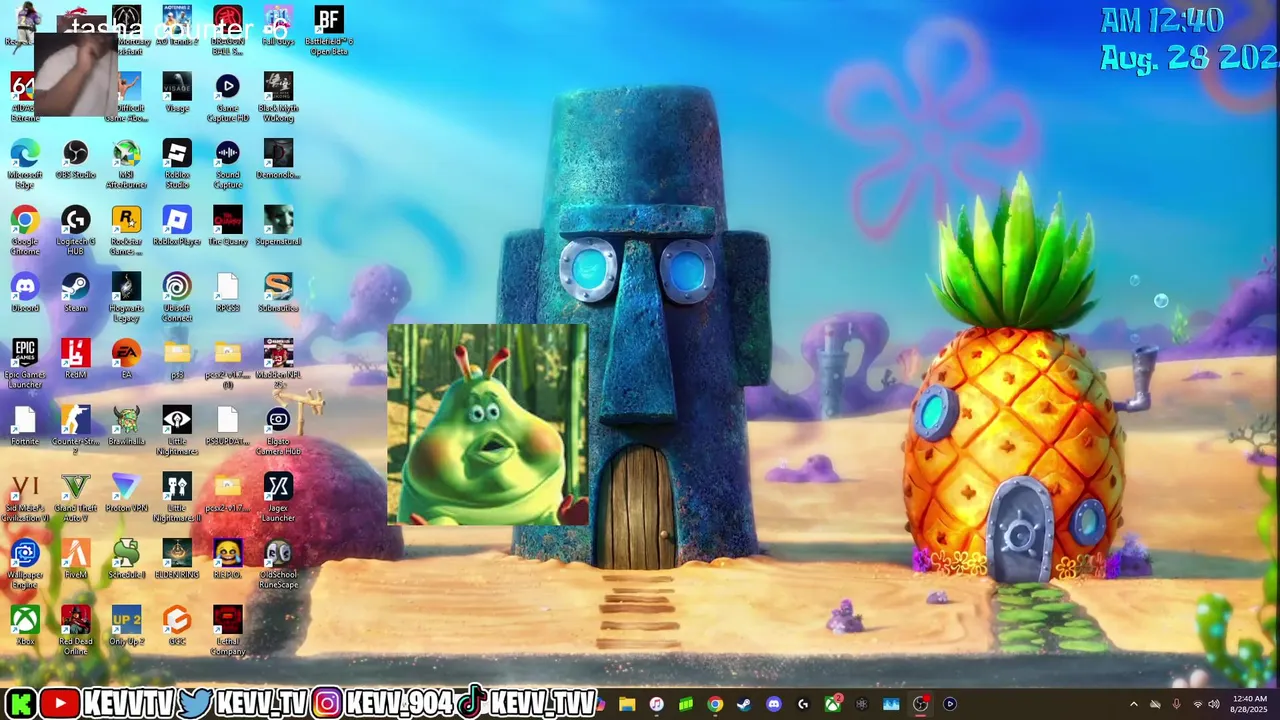Viewport: 1280px width, 720px height.
Task: Open Steam from the taskbar
Action: 744,704
